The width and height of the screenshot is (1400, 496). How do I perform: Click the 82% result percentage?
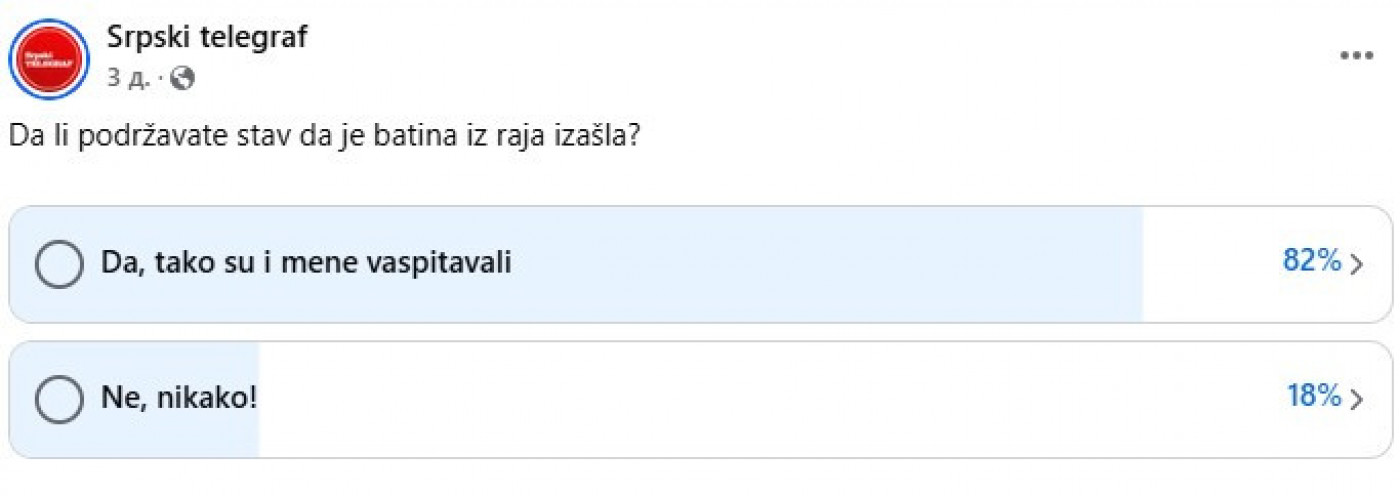(1311, 262)
